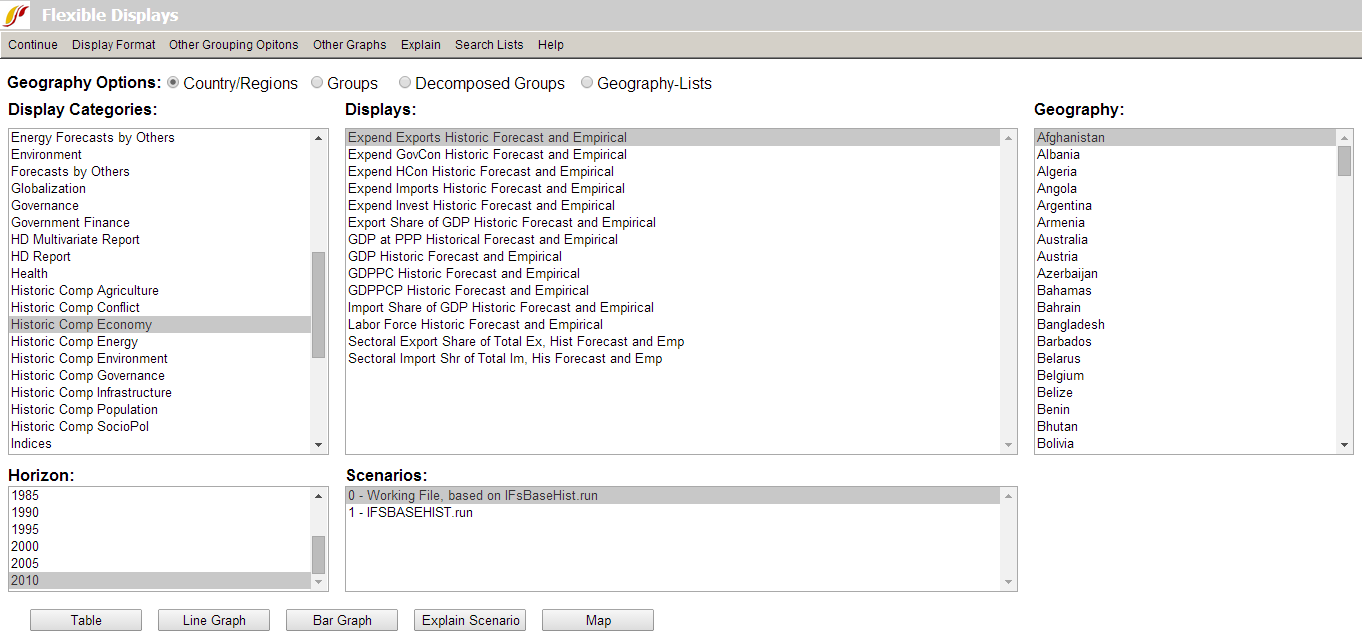The height and width of the screenshot is (638, 1362).
Task: Open the Search Lists menu
Action: 489,45
